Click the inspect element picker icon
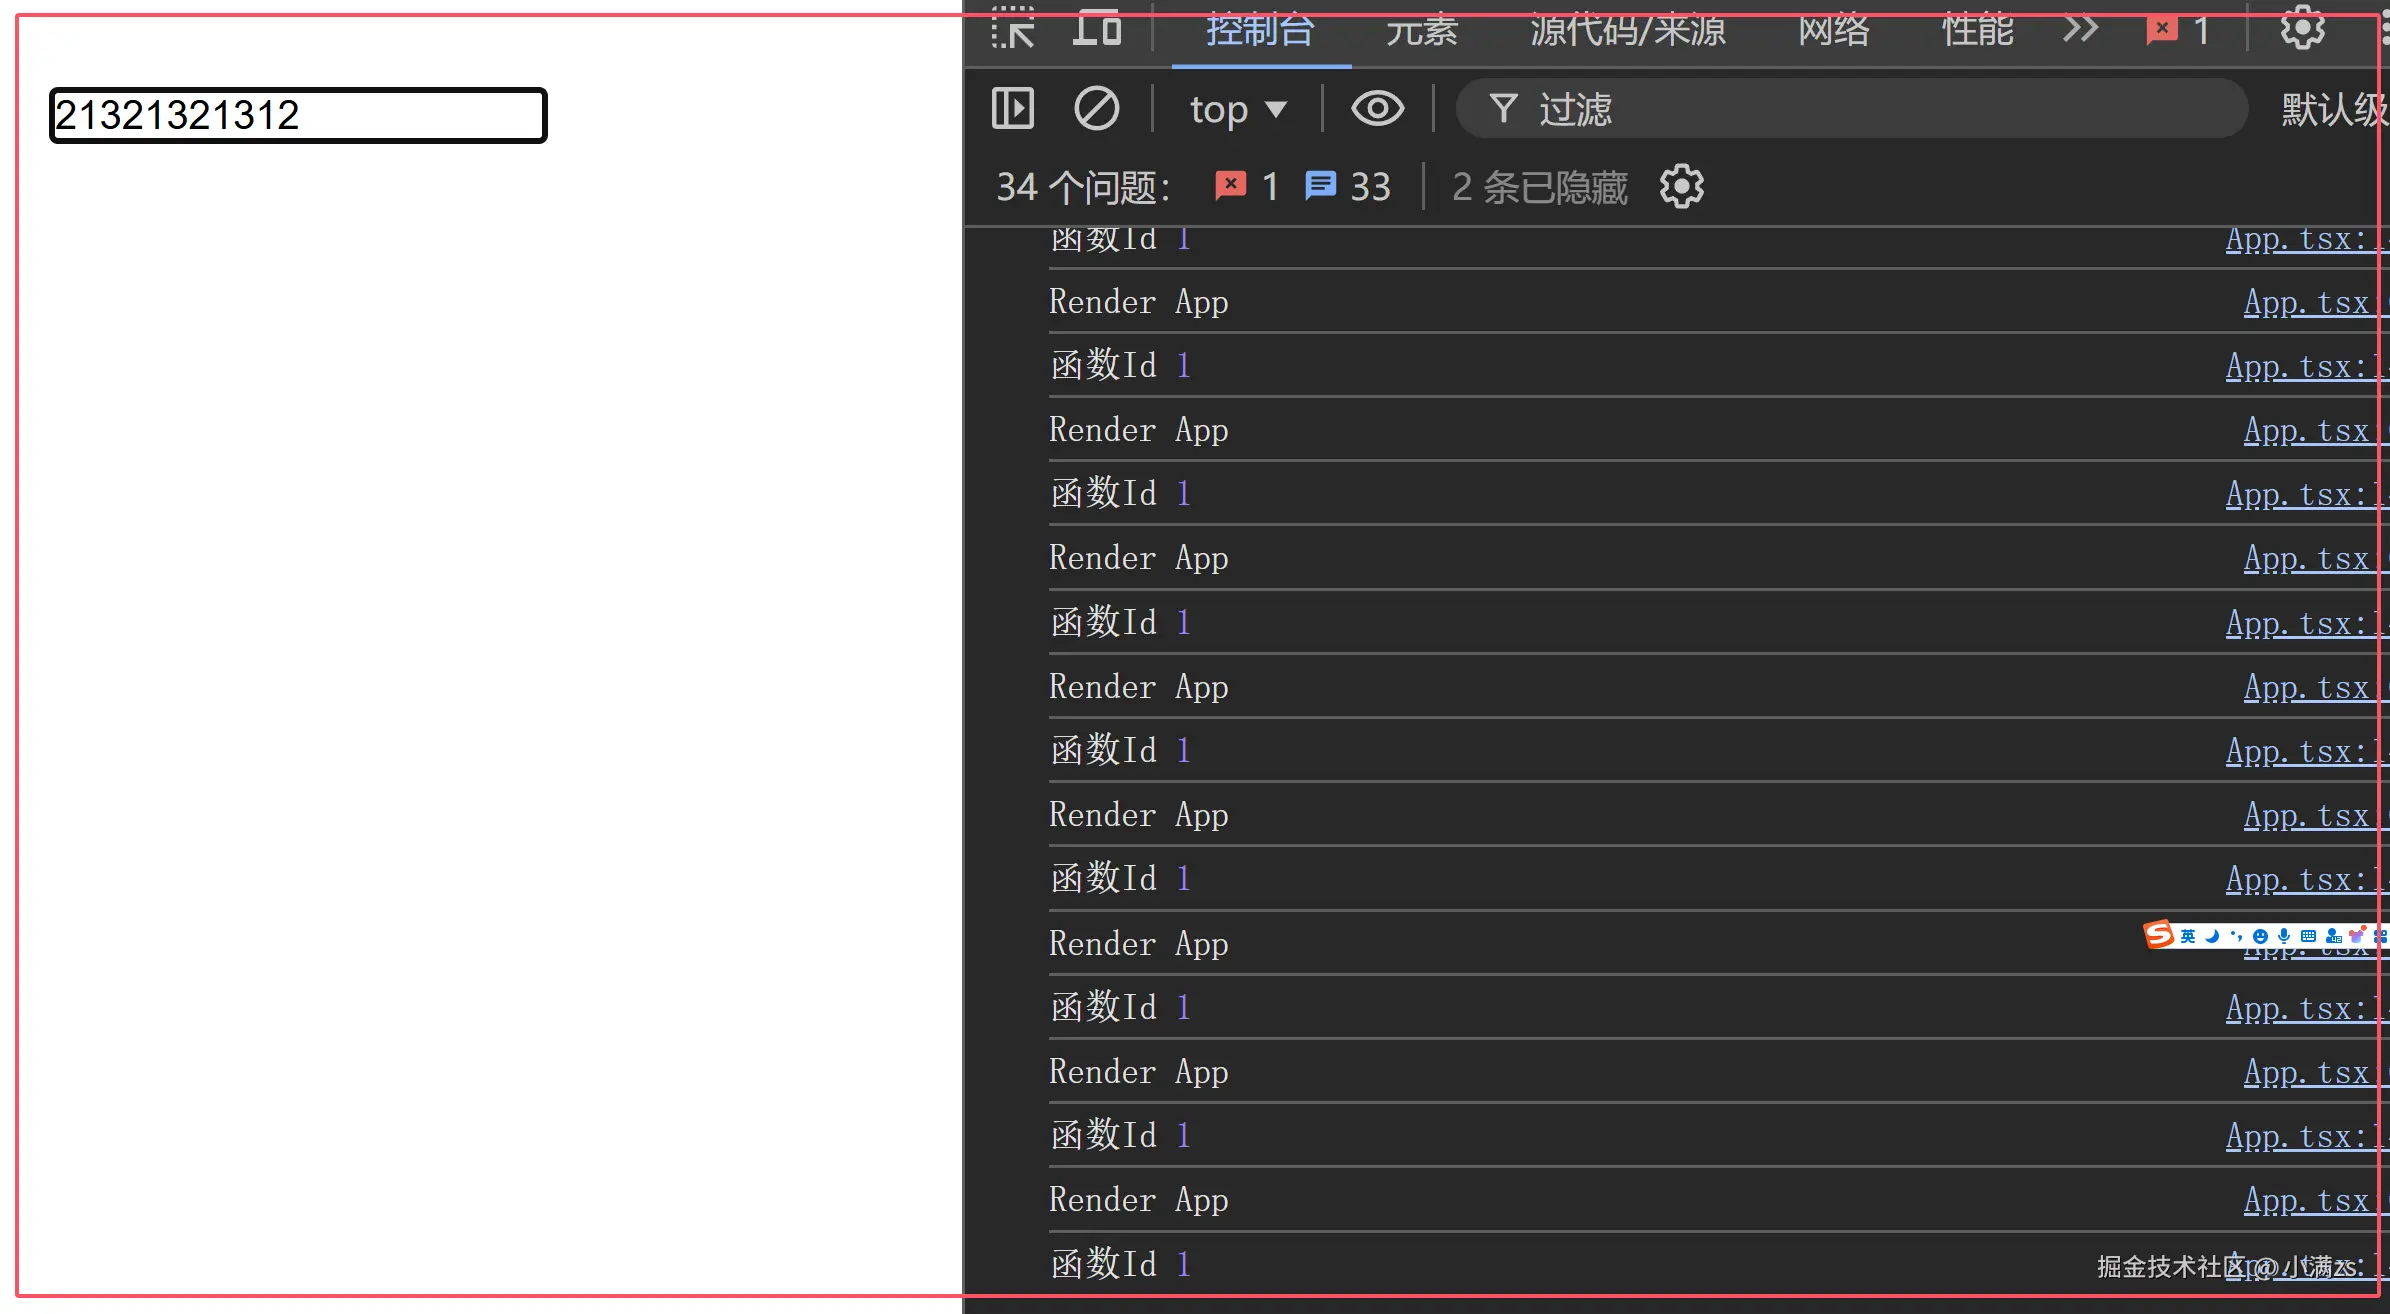 [1012, 29]
